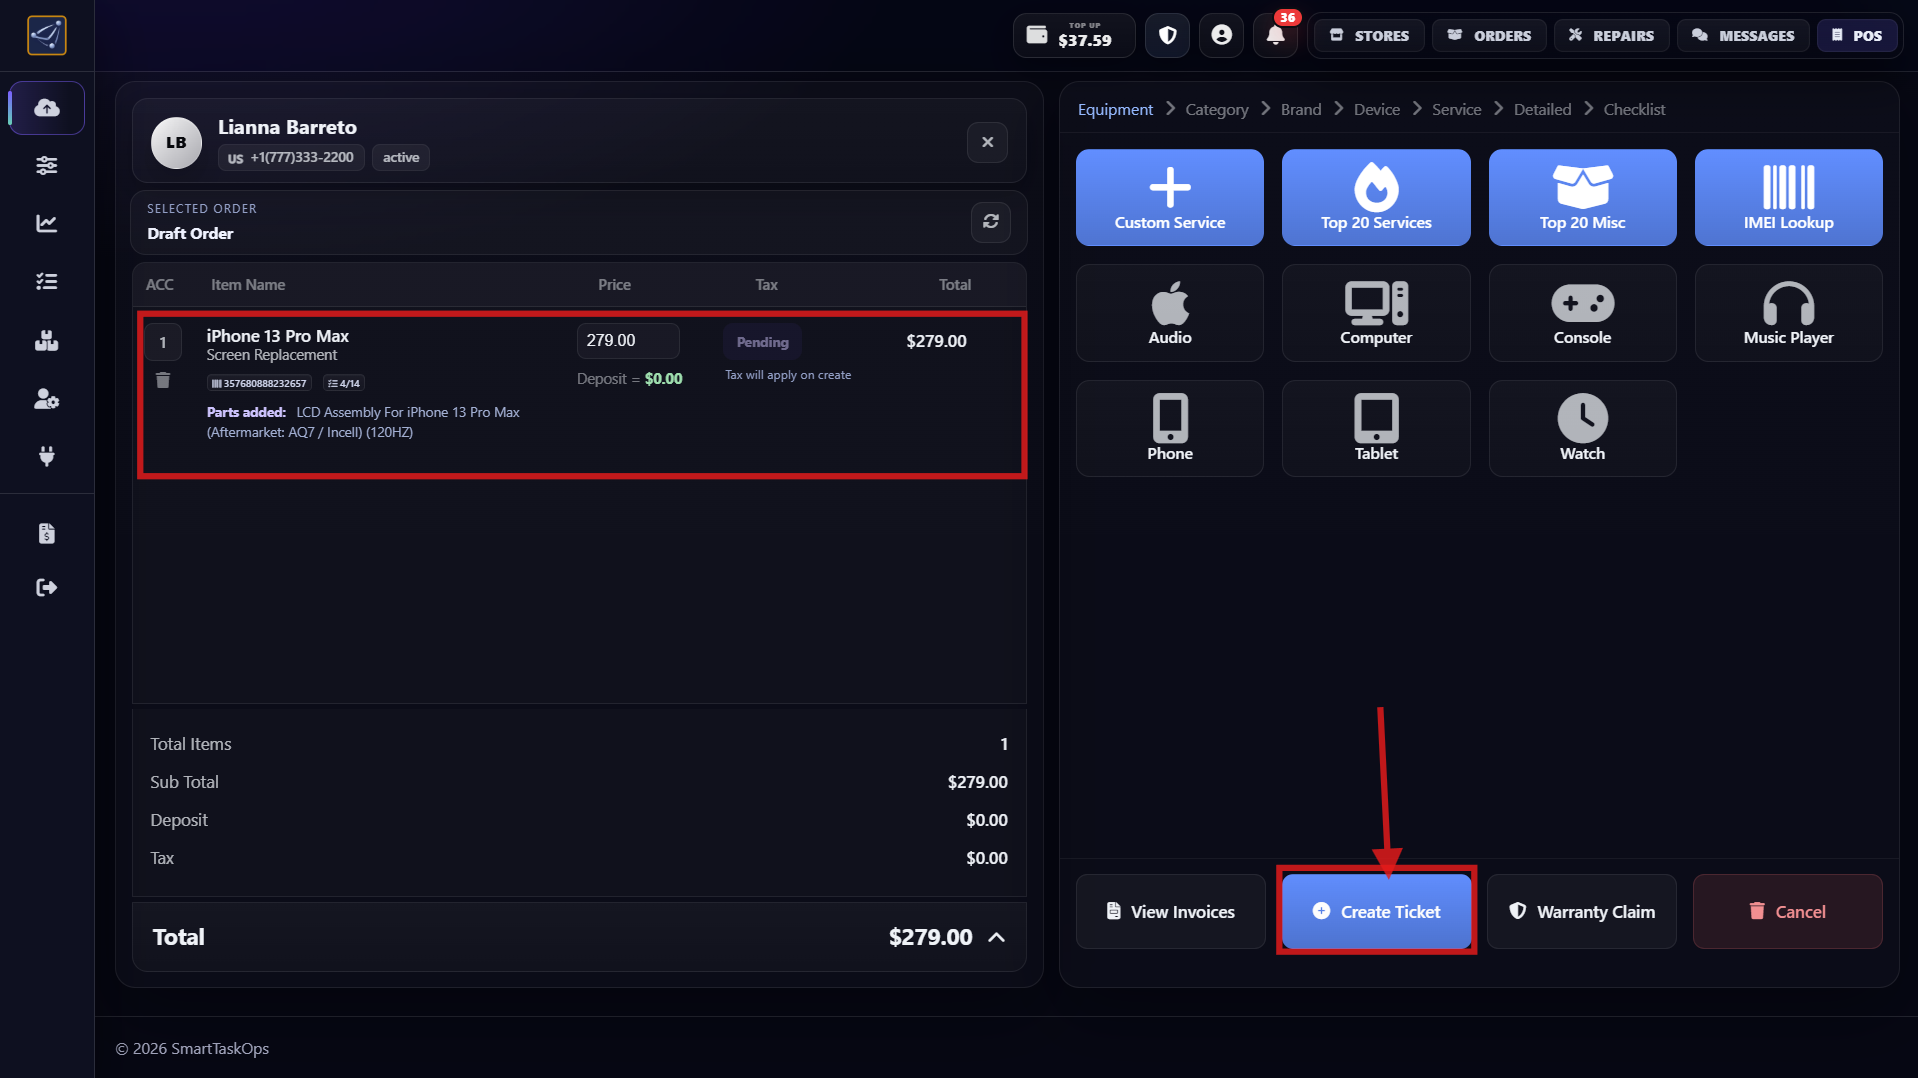
Task: Cancel the draft order
Action: coord(1788,912)
